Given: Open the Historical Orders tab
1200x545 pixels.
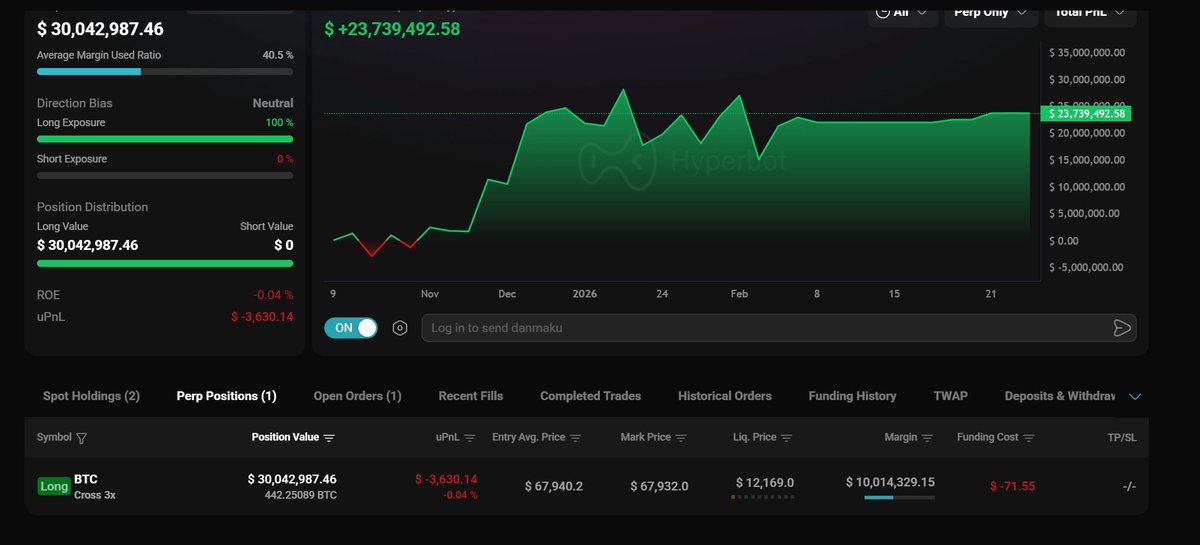Looking at the screenshot, I should point(725,396).
